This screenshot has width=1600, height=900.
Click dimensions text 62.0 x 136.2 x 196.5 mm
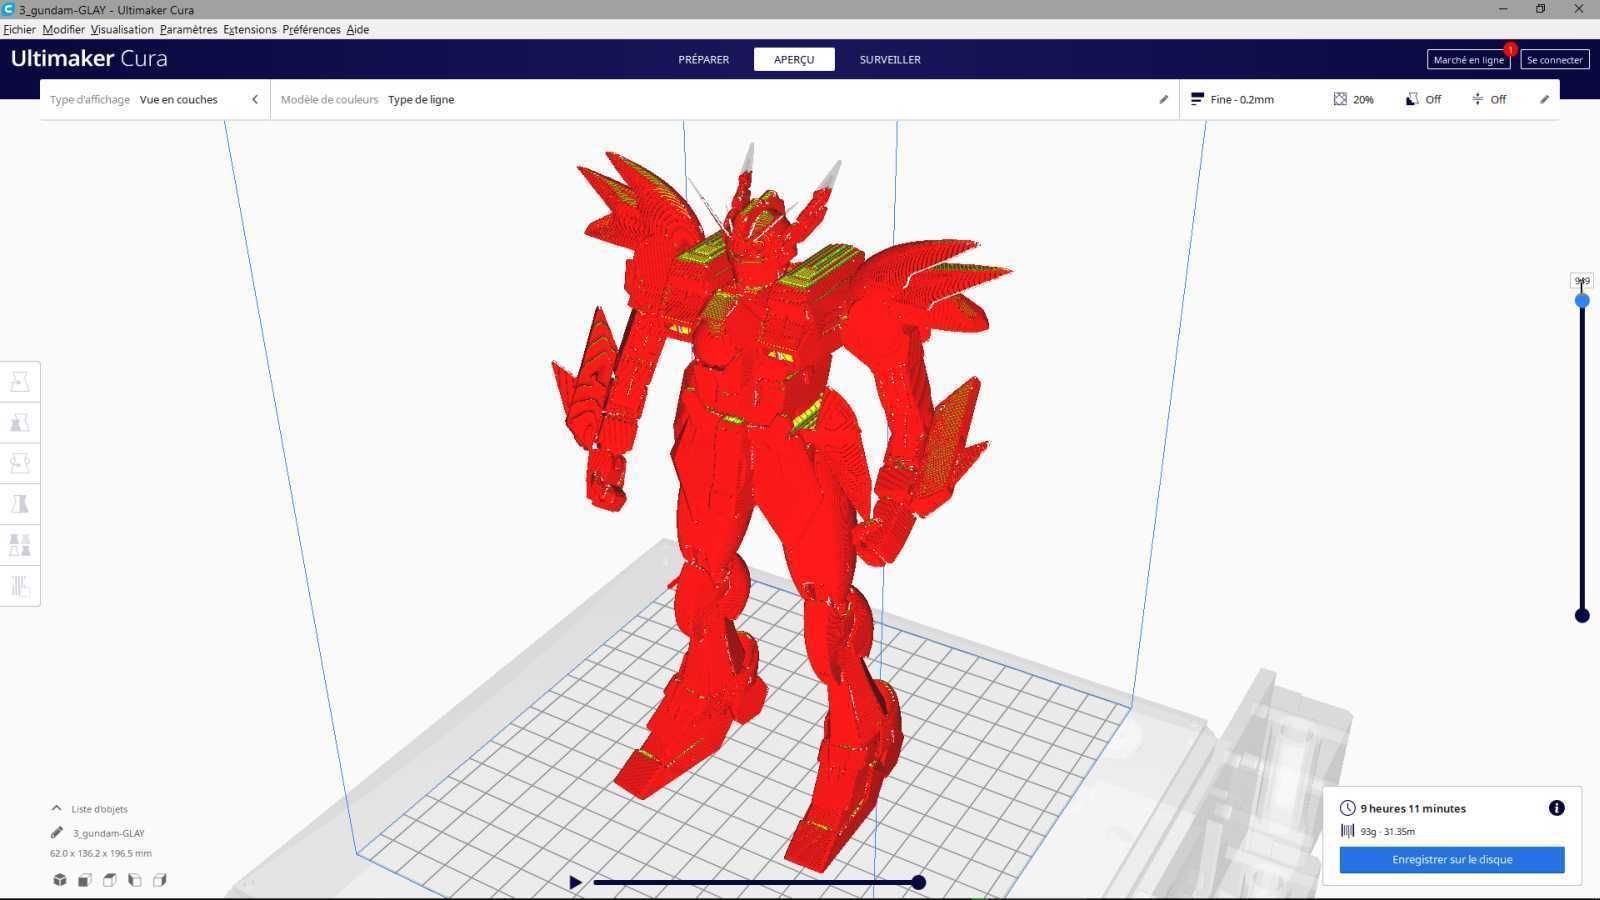click(x=101, y=853)
